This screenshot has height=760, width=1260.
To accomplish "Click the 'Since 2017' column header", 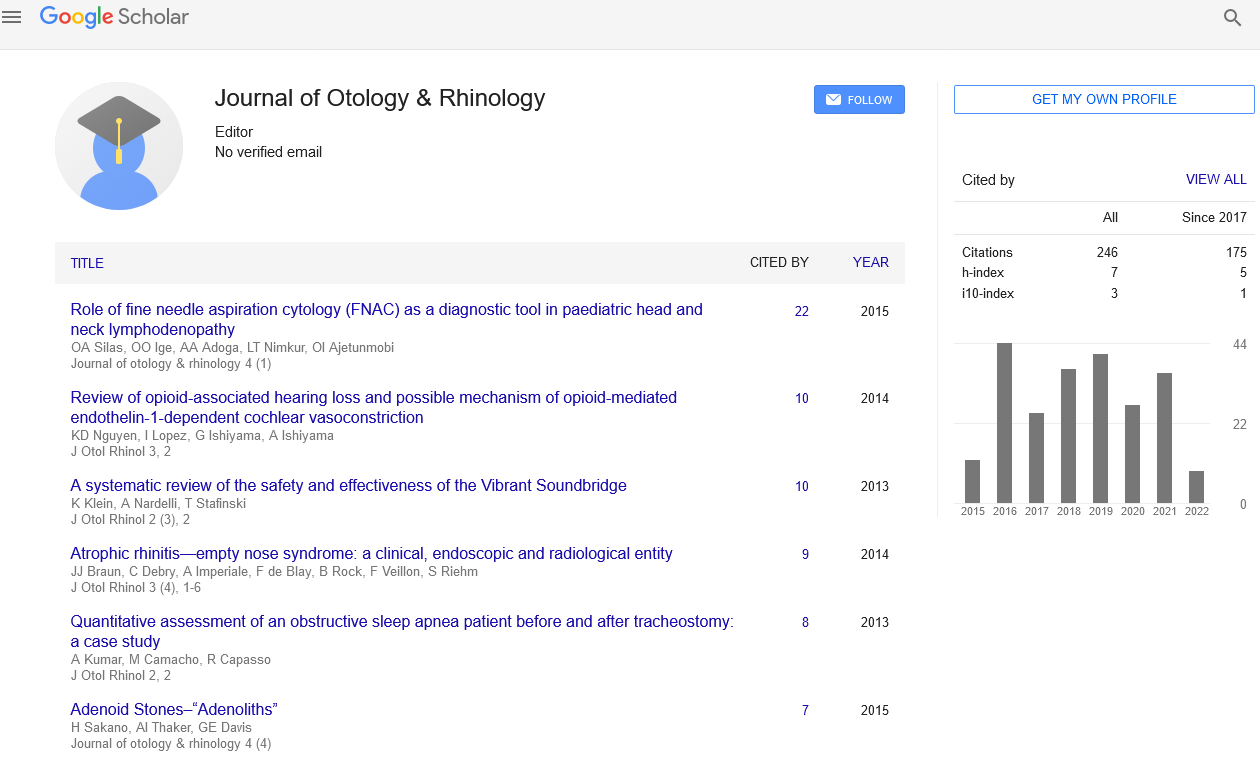I will [x=1214, y=217].
